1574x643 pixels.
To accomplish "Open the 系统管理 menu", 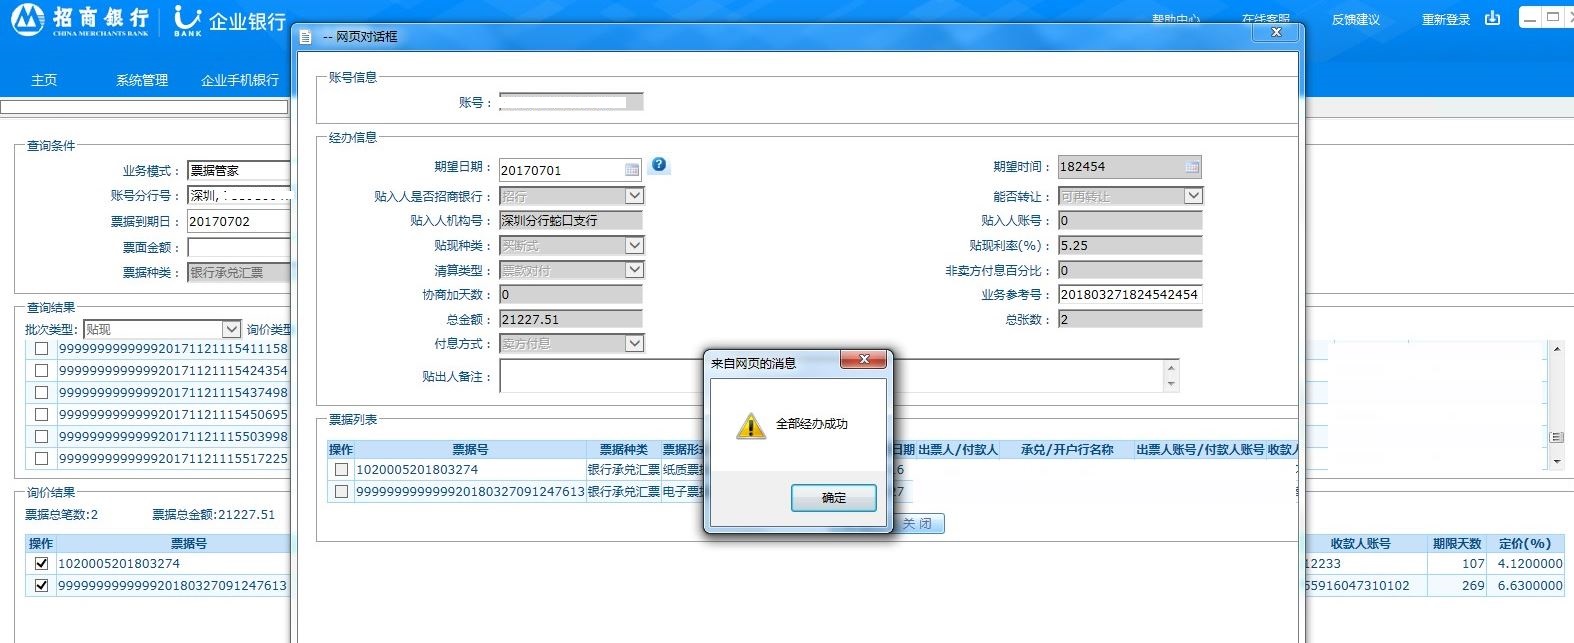I will (x=142, y=80).
